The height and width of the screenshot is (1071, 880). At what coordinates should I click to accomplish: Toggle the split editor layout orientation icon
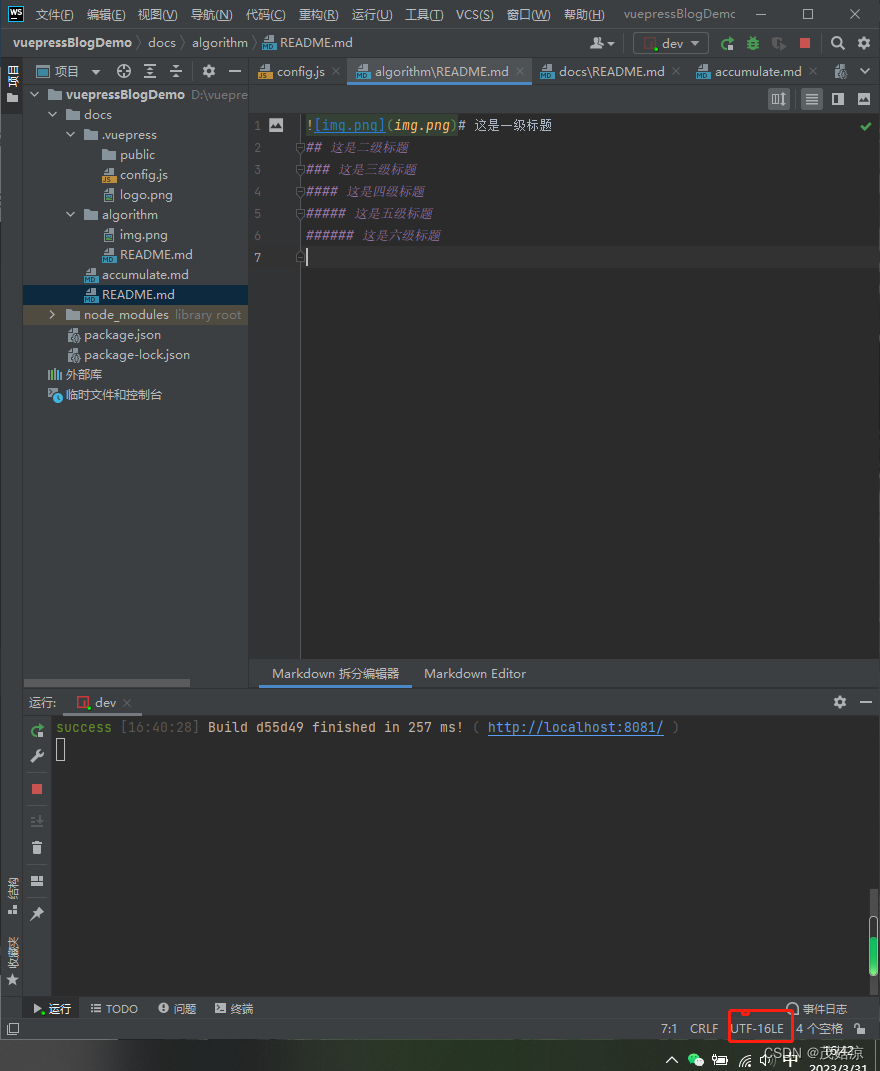pos(779,99)
